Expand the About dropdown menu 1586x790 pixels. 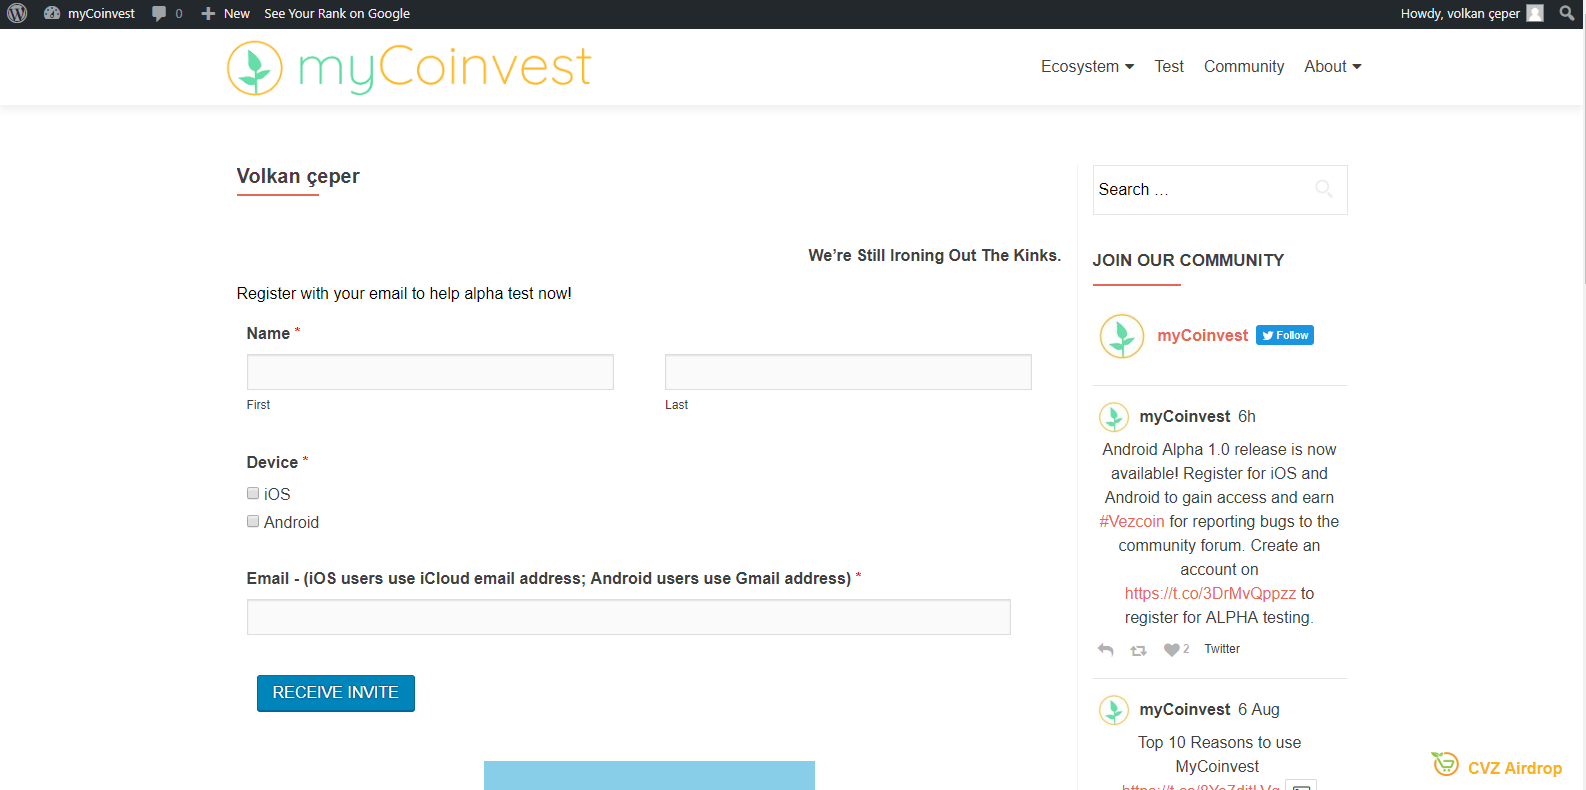1333,66
